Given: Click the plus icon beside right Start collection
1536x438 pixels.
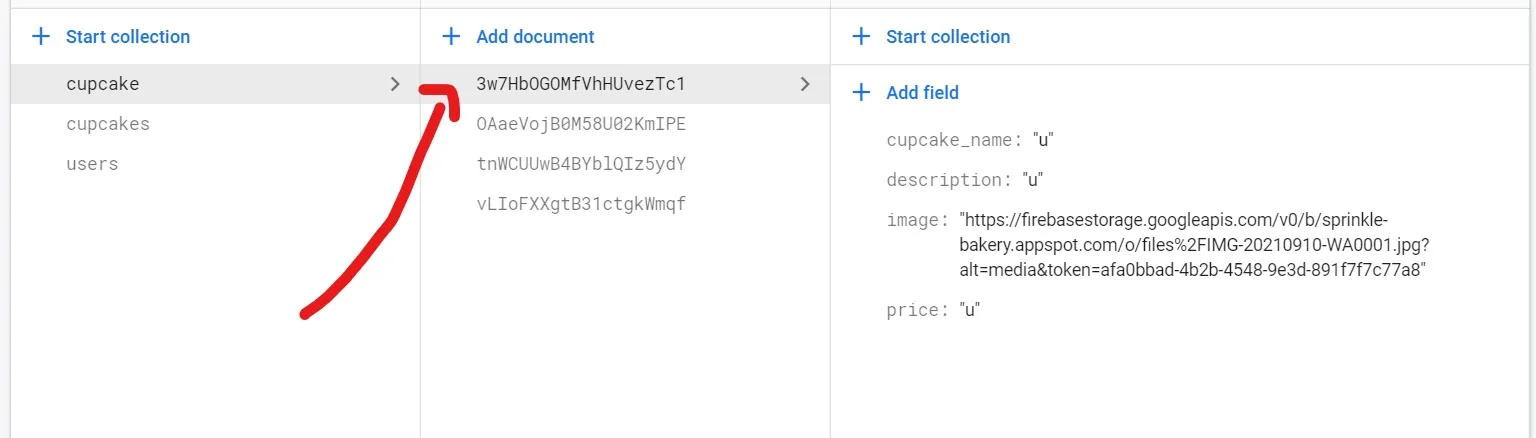Looking at the screenshot, I should (861, 37).
